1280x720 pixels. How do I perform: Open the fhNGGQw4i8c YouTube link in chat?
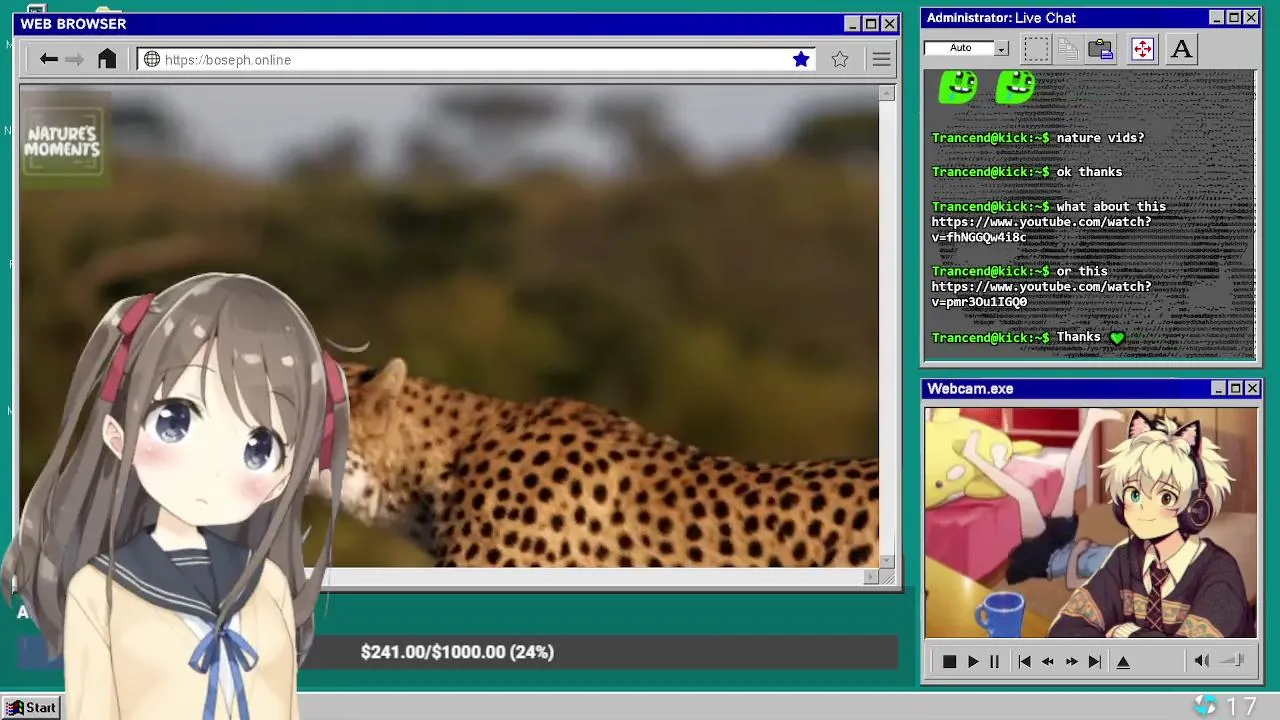point(1041,229)
